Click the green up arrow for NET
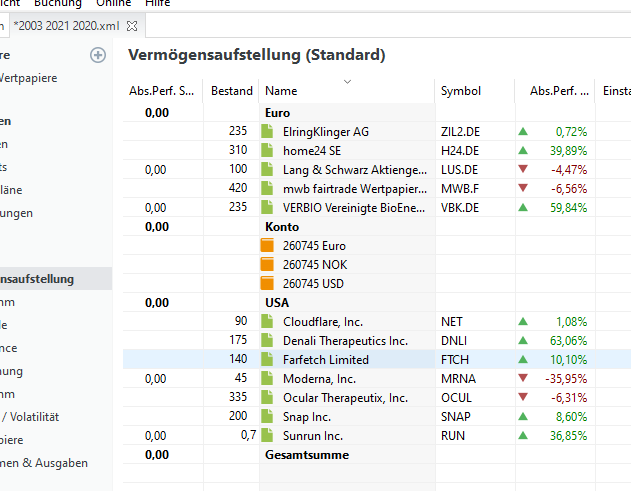The width and height of the screenshot is (631, 491). point(523,322)
